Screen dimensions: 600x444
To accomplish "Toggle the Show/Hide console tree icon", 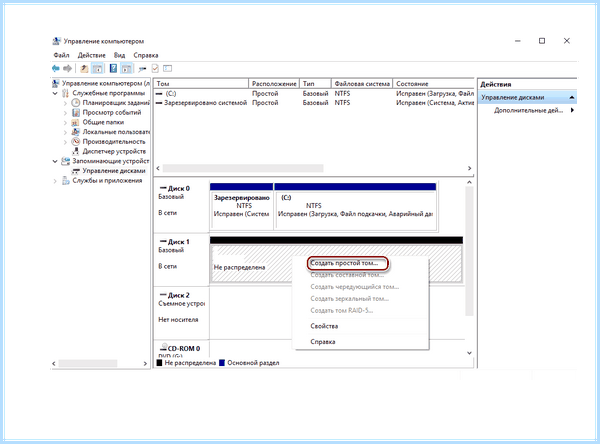I will coord(98,69).
